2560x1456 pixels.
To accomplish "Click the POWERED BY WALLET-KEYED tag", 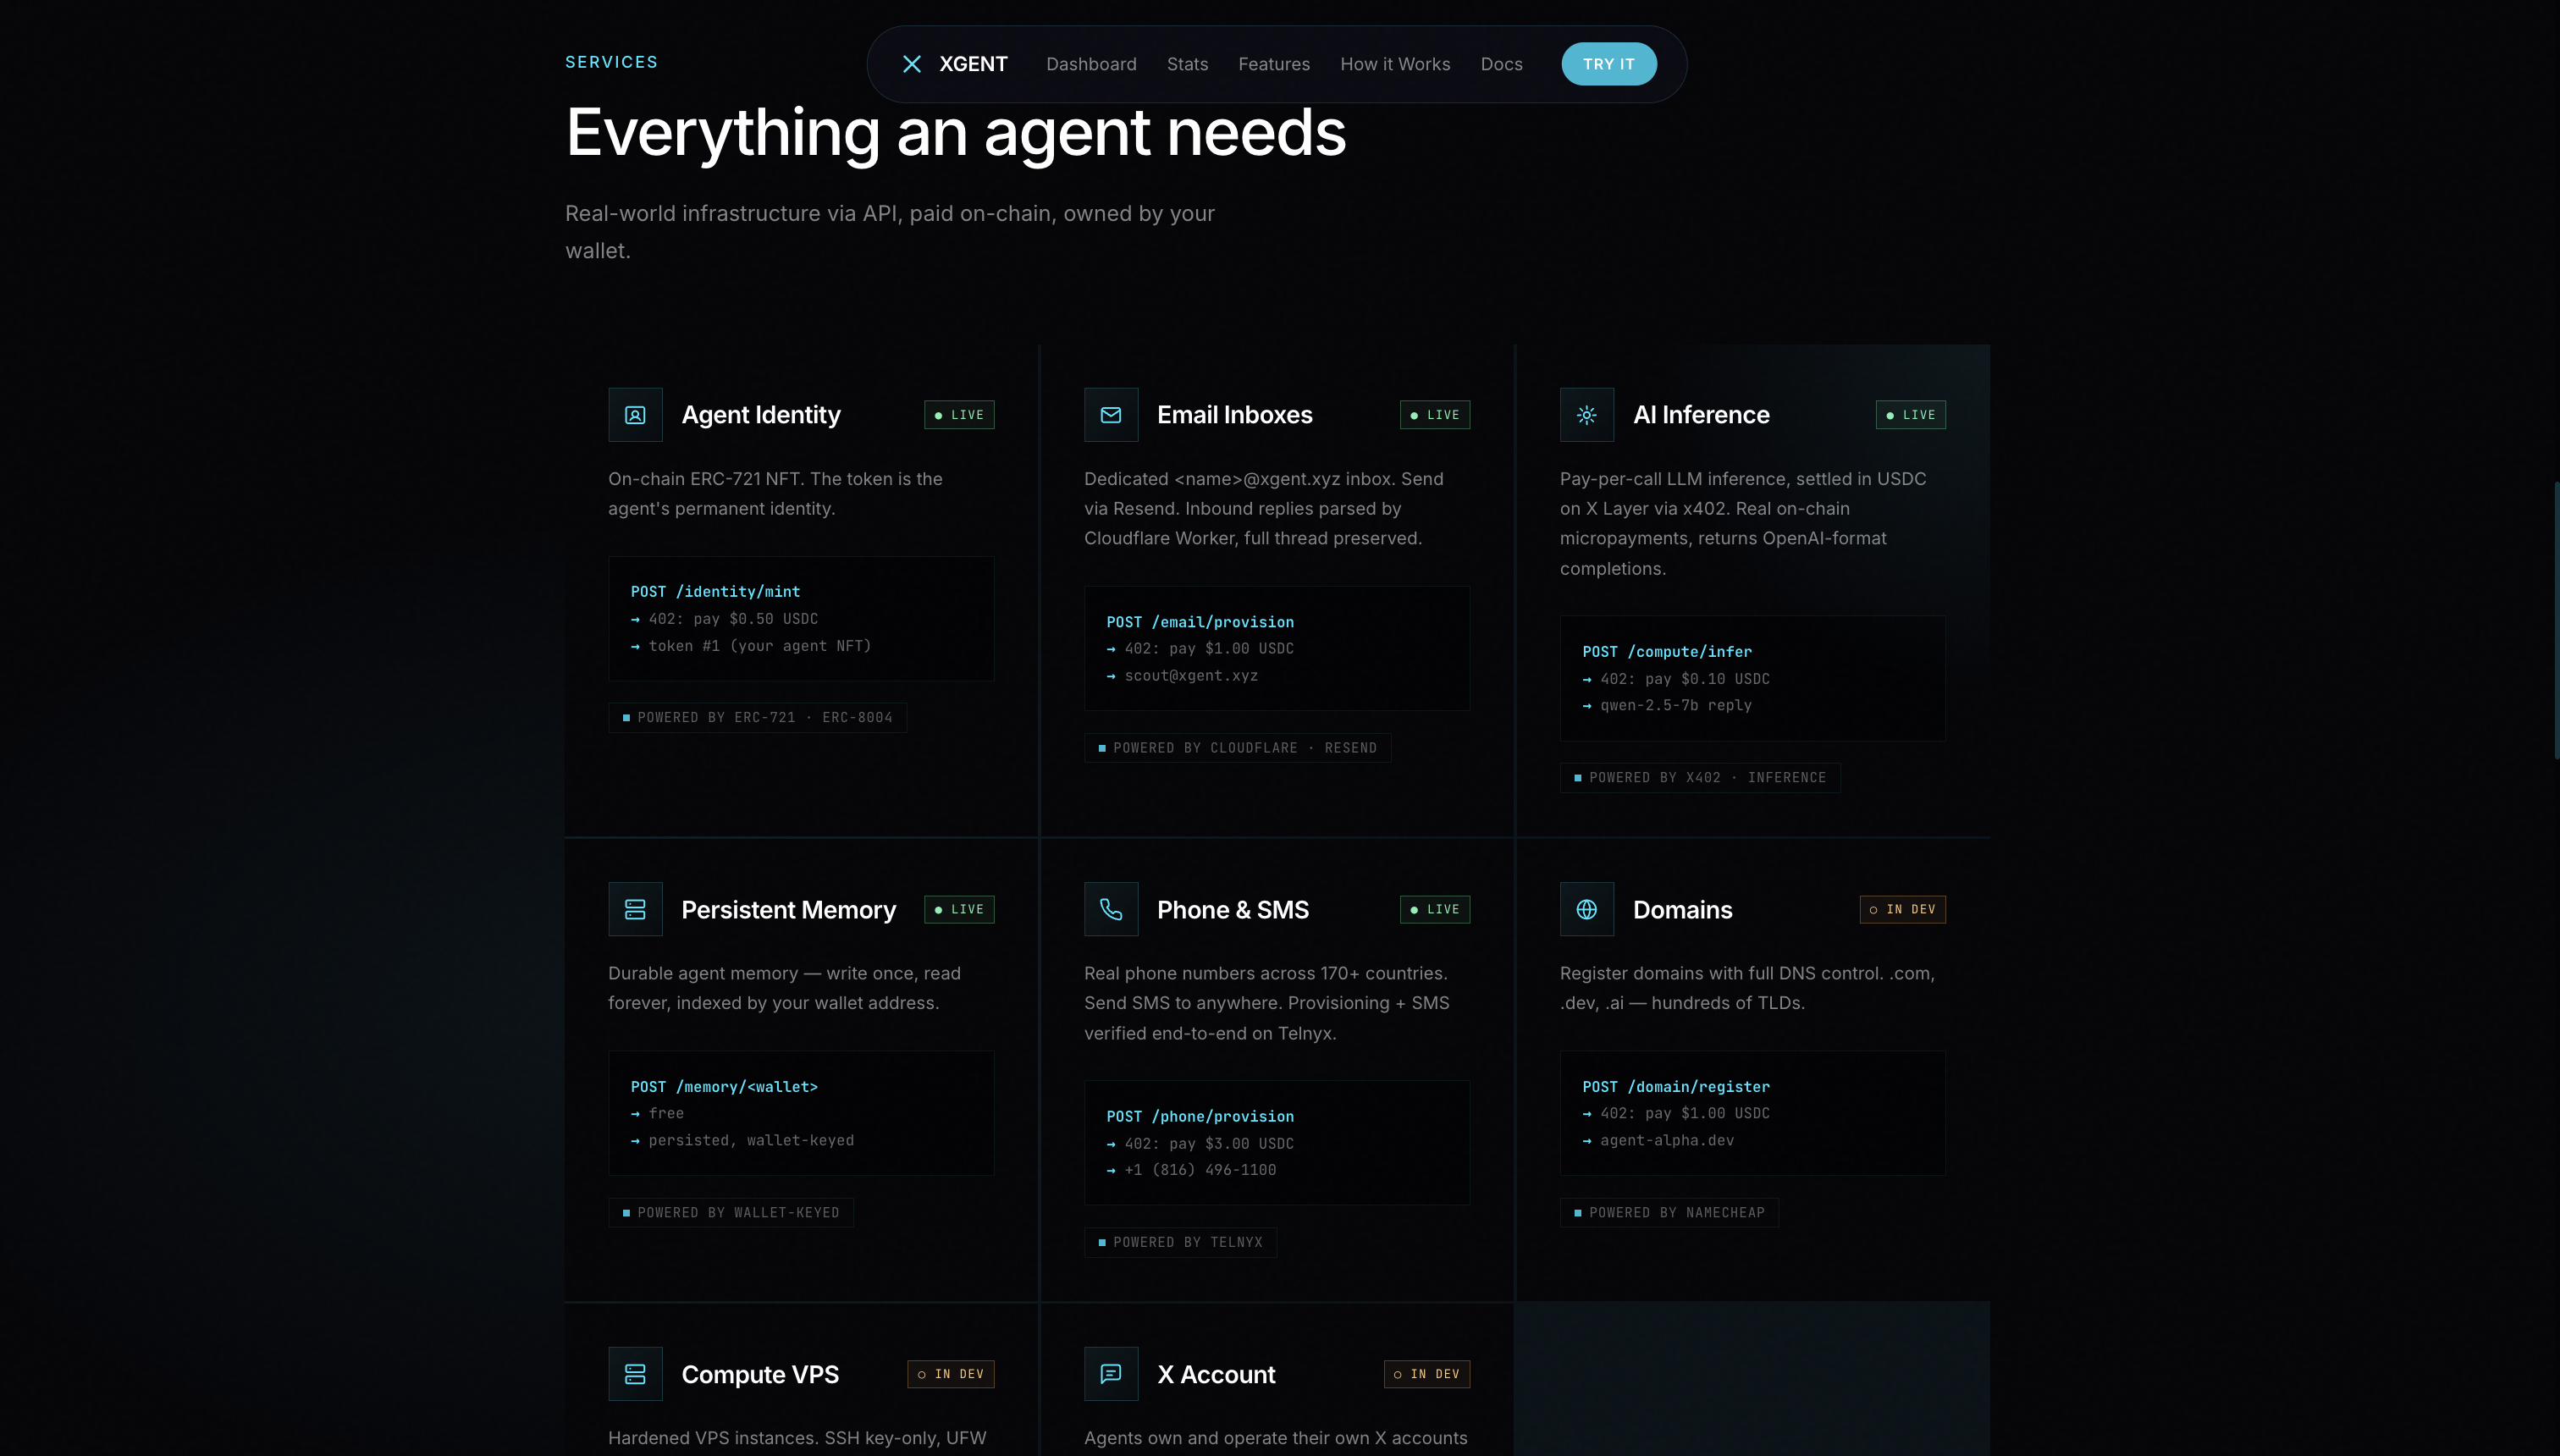I will (x=731, y=1213).
